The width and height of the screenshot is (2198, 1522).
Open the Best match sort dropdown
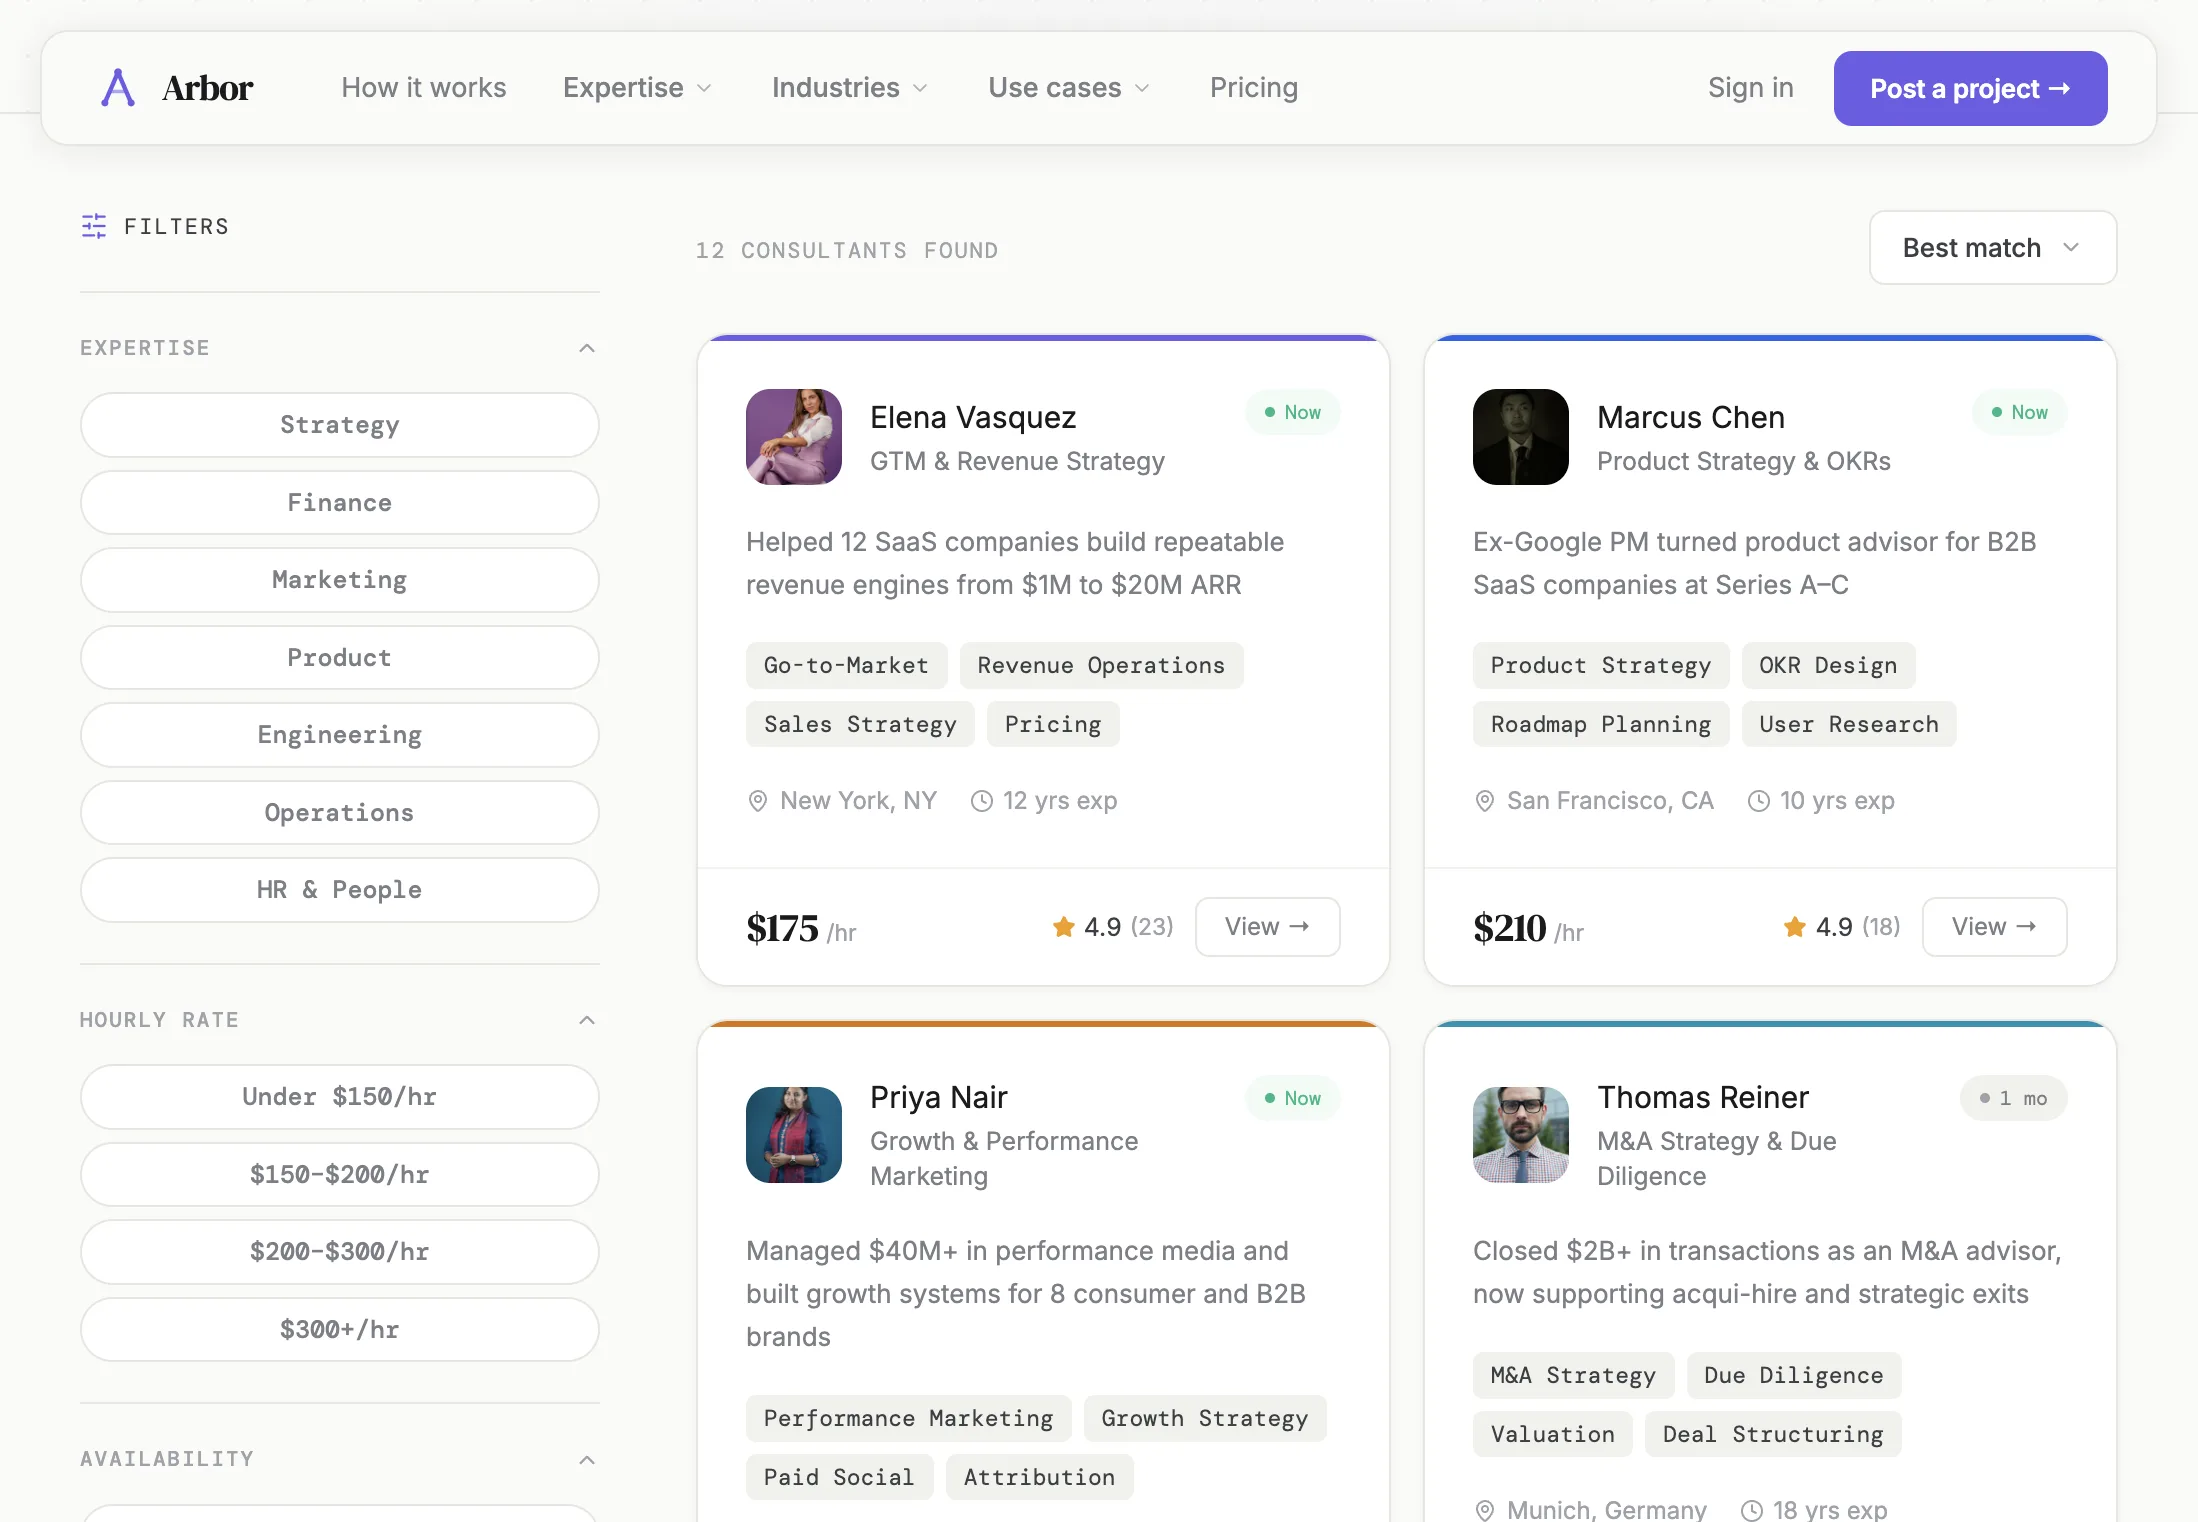(1992, 248)
